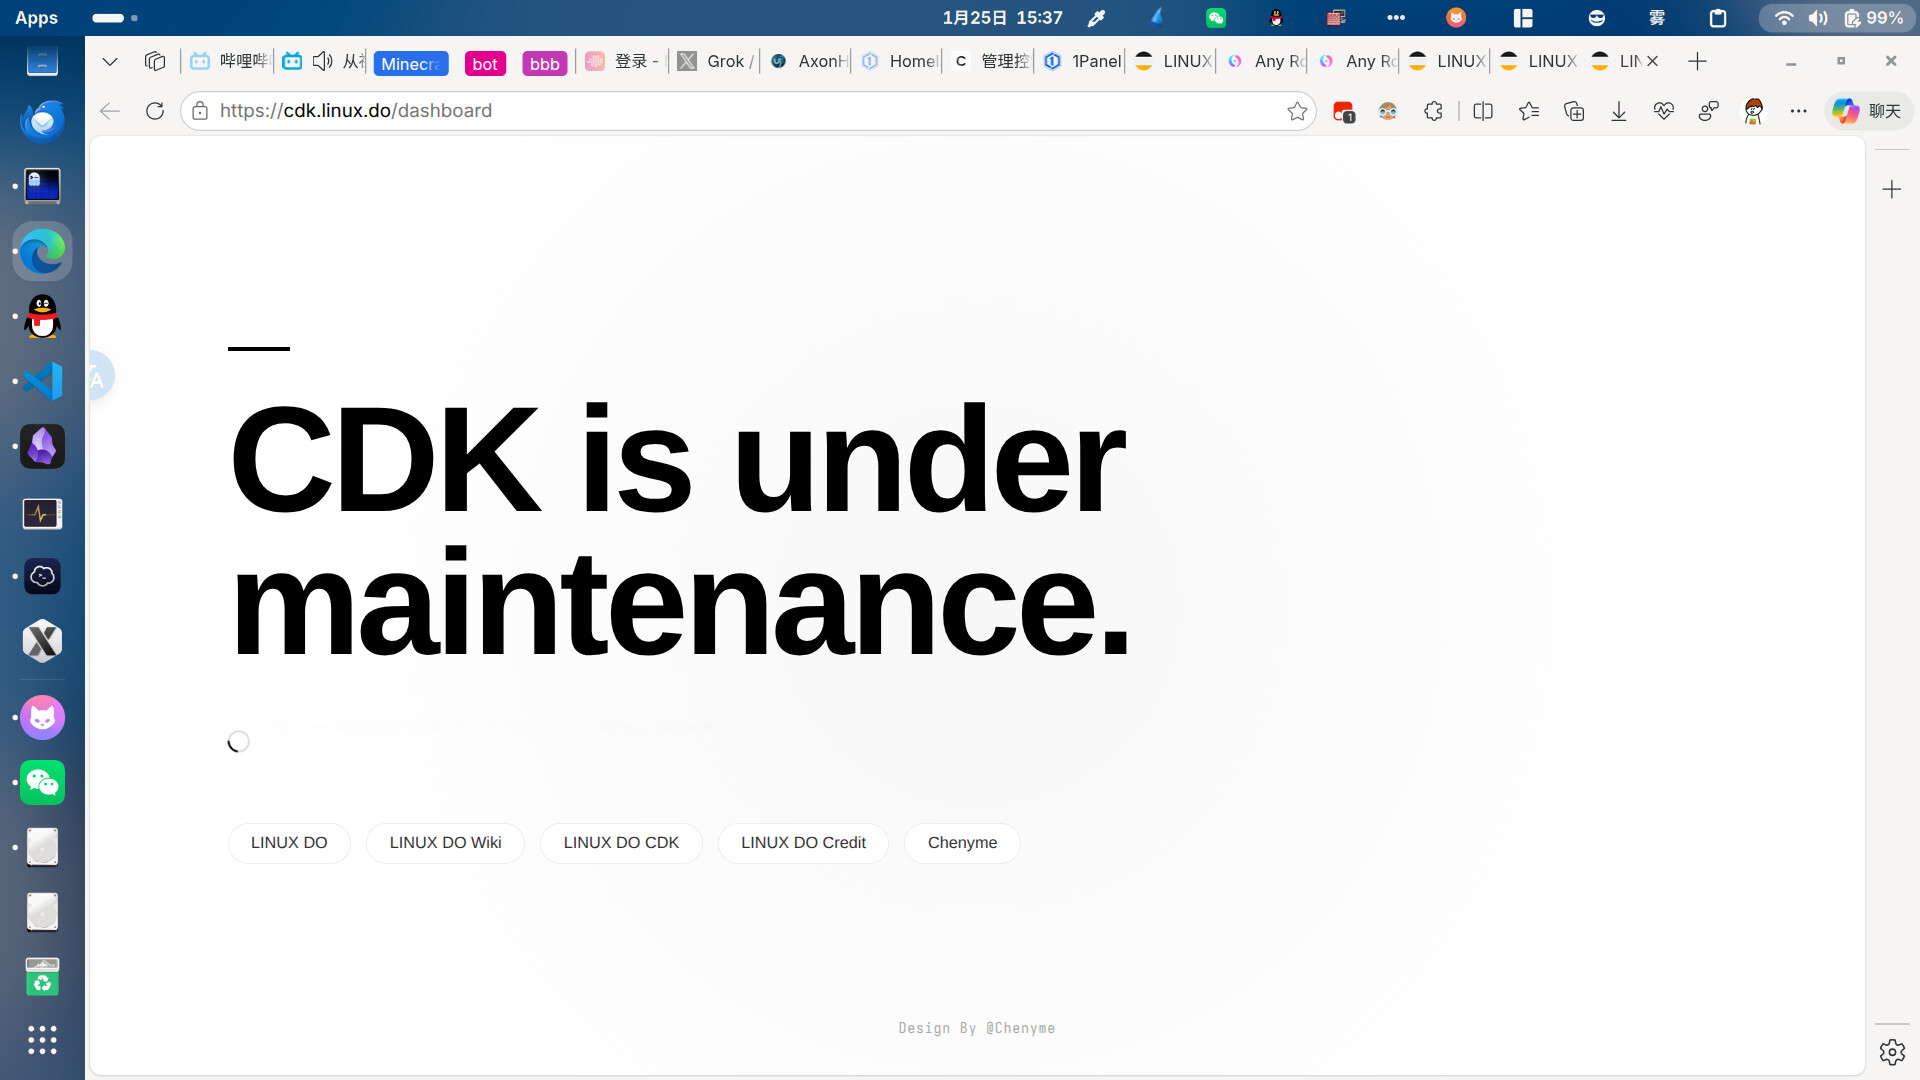Viewport: 1920px width, 1080px height.
Task: Open the collections icon in toolbar
Action: (1574, 111)
